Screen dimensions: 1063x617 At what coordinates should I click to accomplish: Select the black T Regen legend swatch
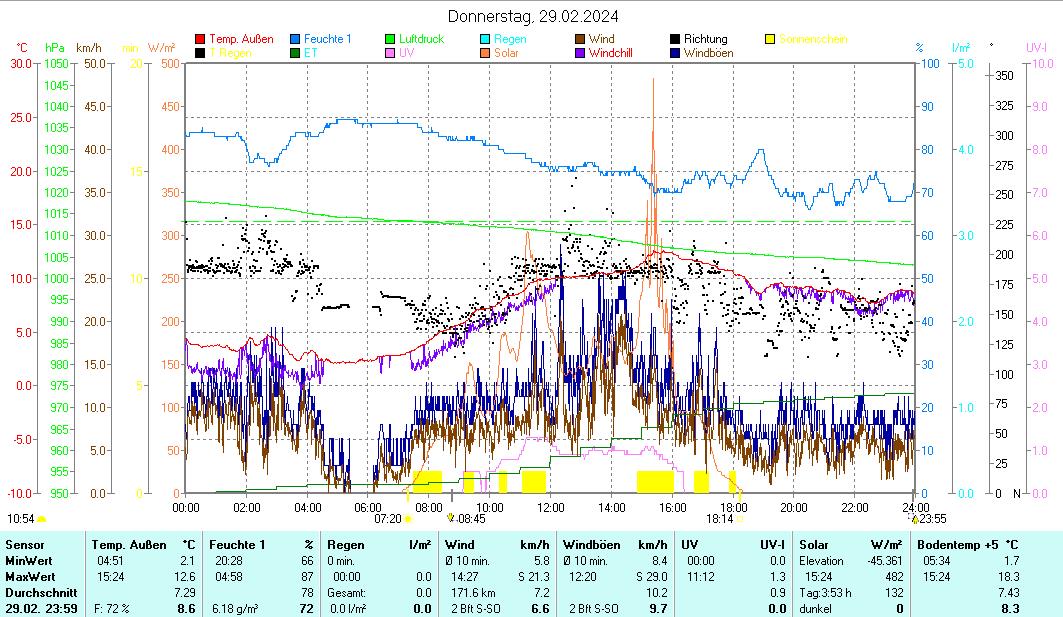click(x=200, y=53)
